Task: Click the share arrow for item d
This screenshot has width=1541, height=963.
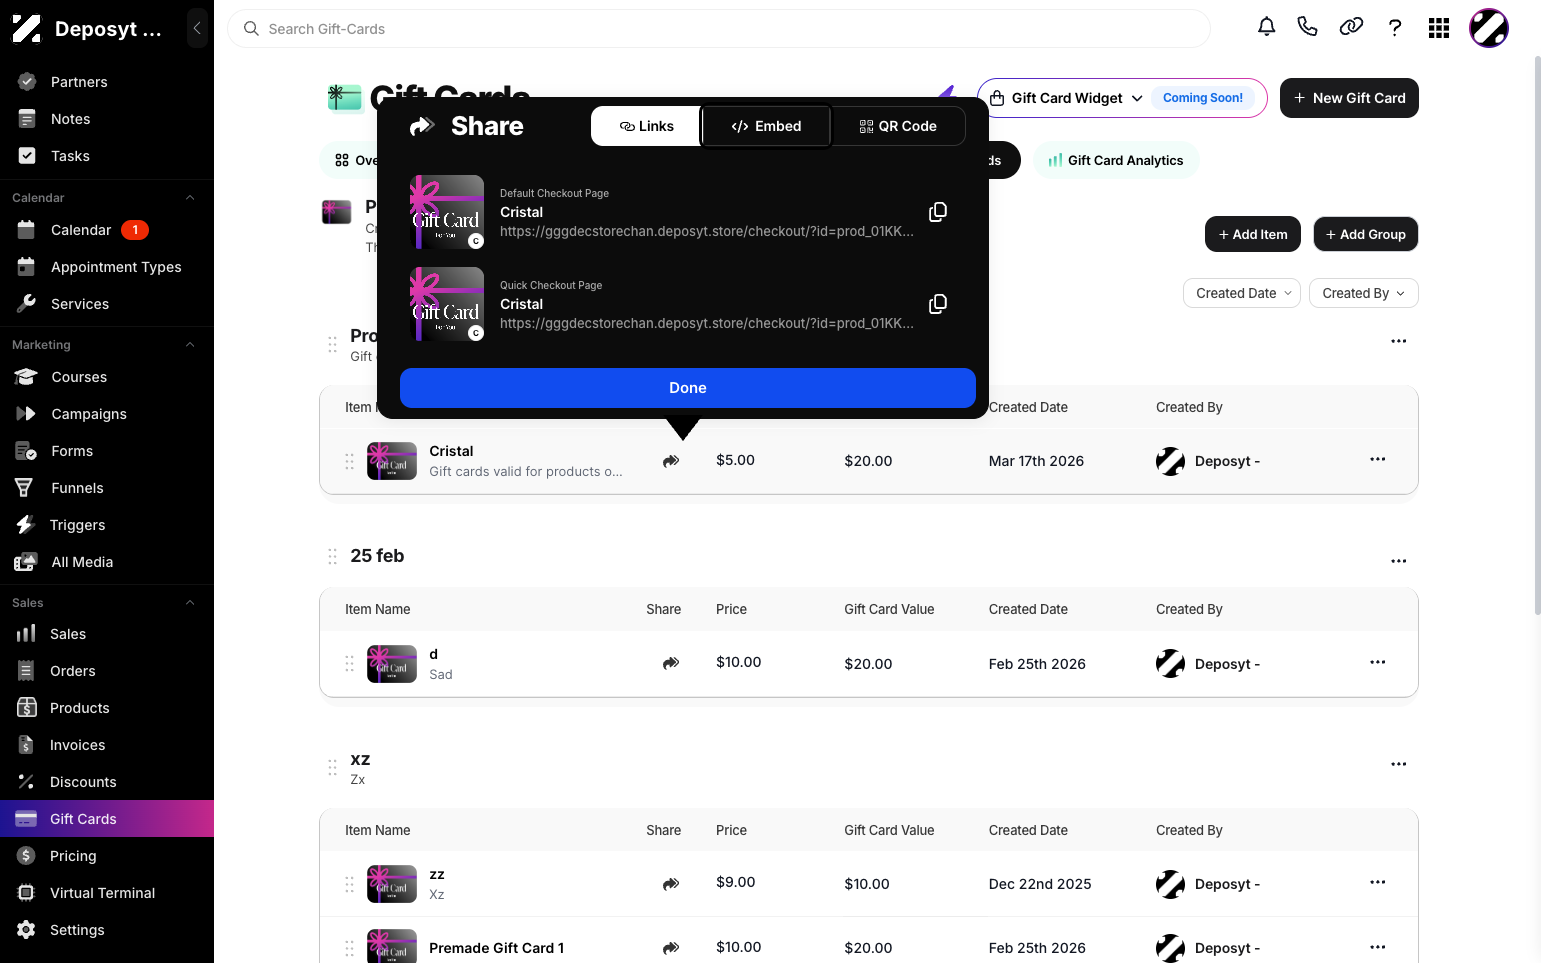Action: (x=671, y=663)
